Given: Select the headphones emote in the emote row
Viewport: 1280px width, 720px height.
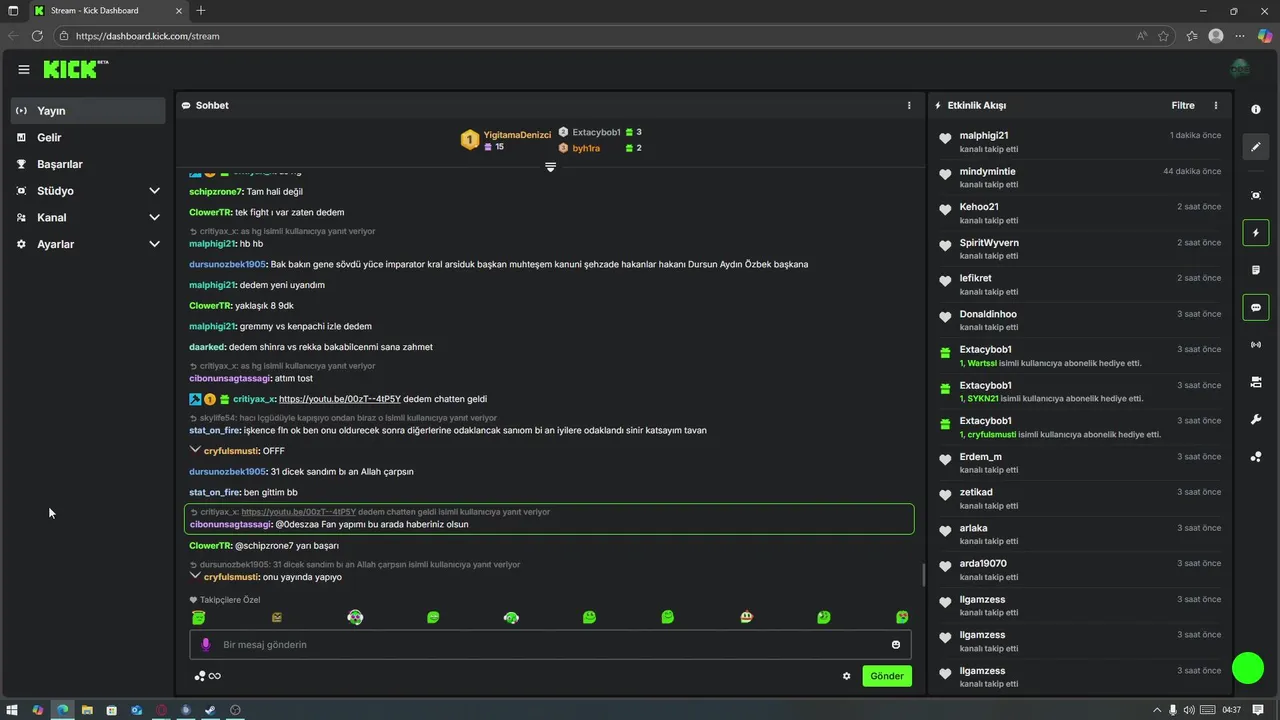Looking at the screenshot, I should (x=511, y=618).
